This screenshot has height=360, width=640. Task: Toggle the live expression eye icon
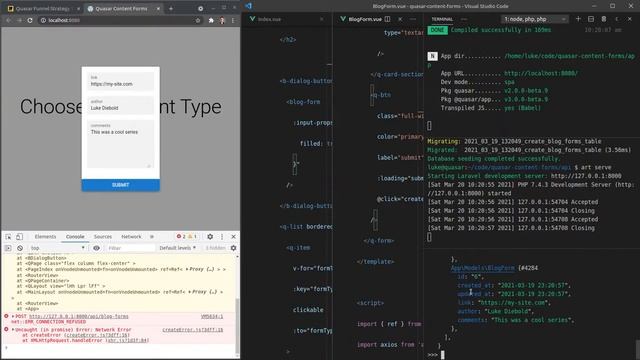(x=96, y=248)
